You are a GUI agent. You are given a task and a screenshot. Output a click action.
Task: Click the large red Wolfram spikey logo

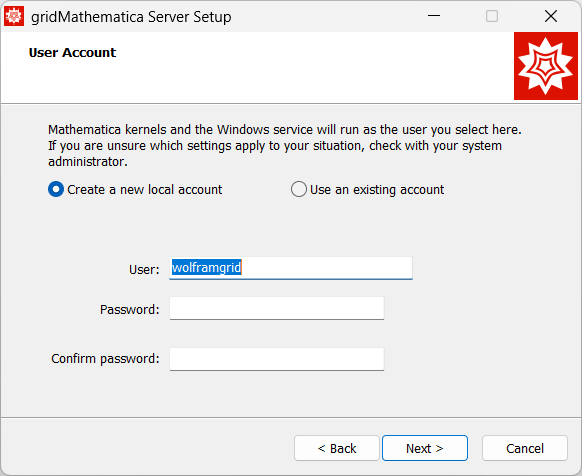pos(546,66)
